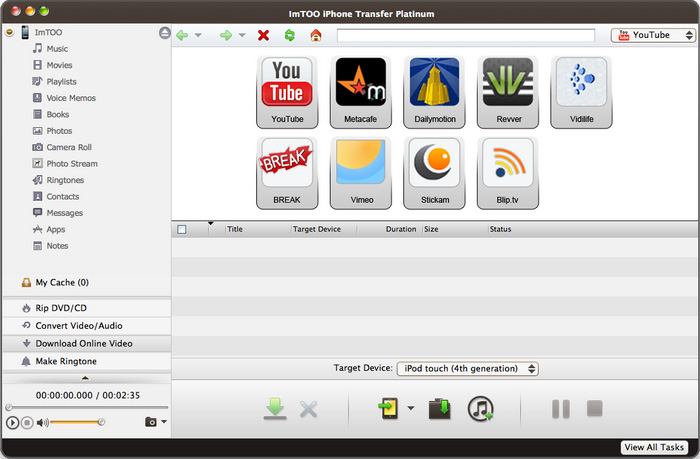Mute the player volume speaker icon
Screen dimensions: 700x459
[x=42, y=422]
